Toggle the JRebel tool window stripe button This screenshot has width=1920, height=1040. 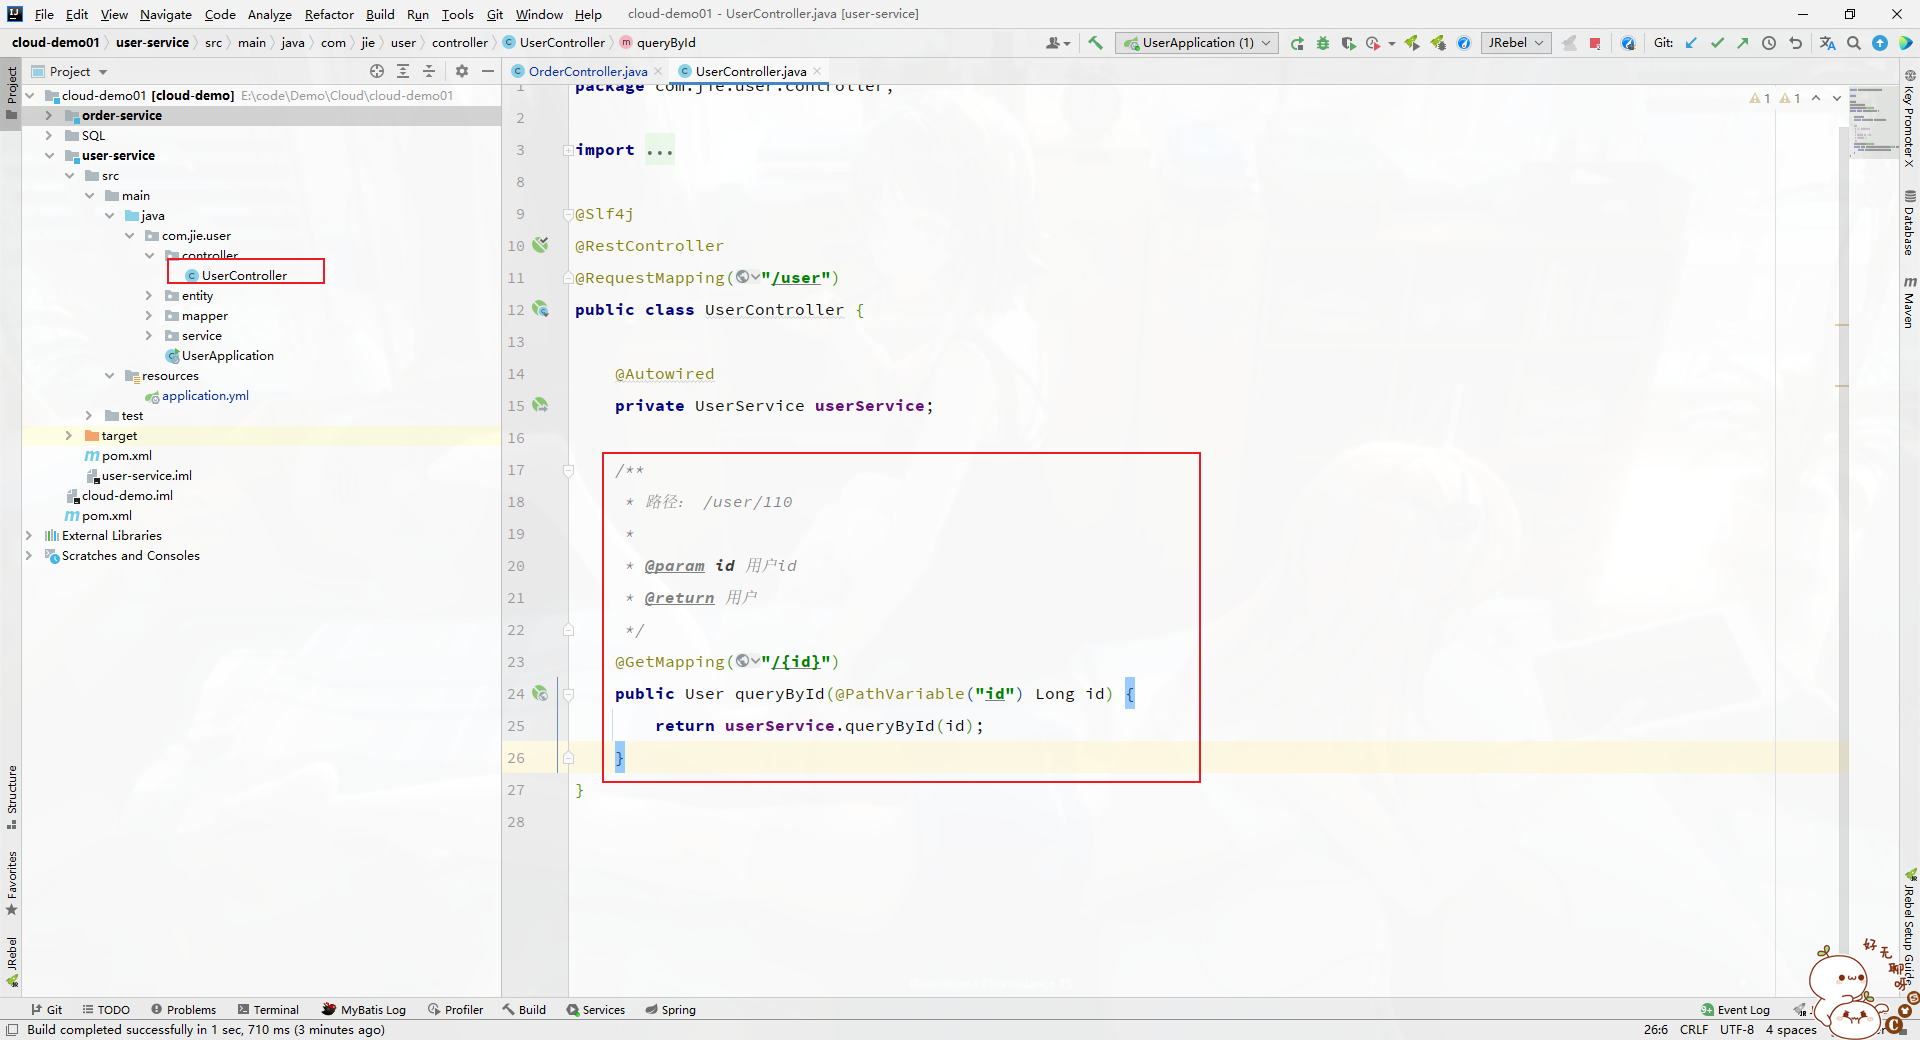click(11, 962)
